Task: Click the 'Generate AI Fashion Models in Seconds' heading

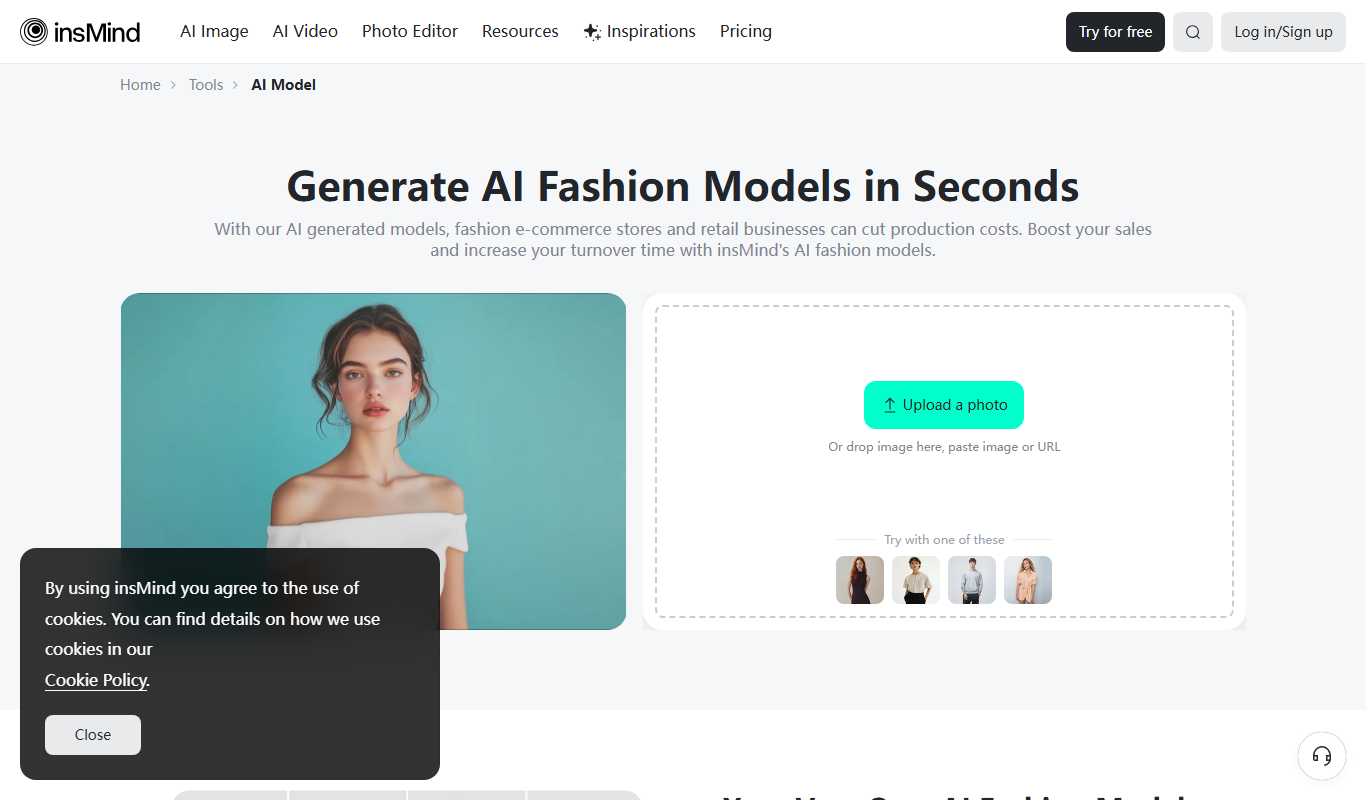Action: click(x=683, y=186)
